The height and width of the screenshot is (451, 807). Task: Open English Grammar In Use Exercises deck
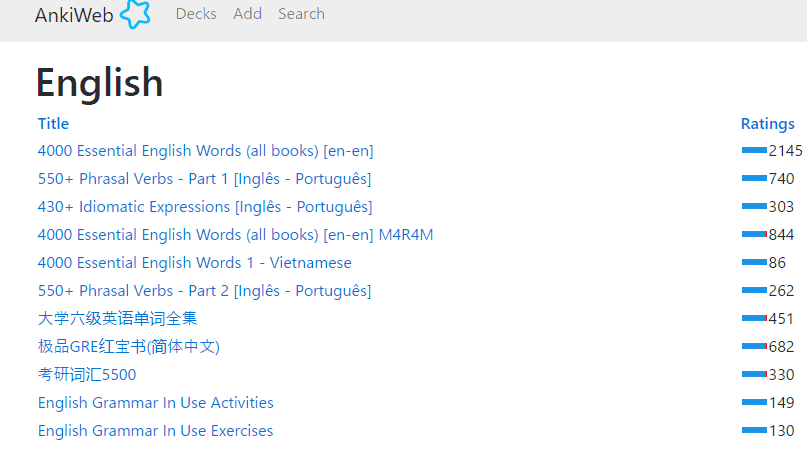[x=155, y=431]
